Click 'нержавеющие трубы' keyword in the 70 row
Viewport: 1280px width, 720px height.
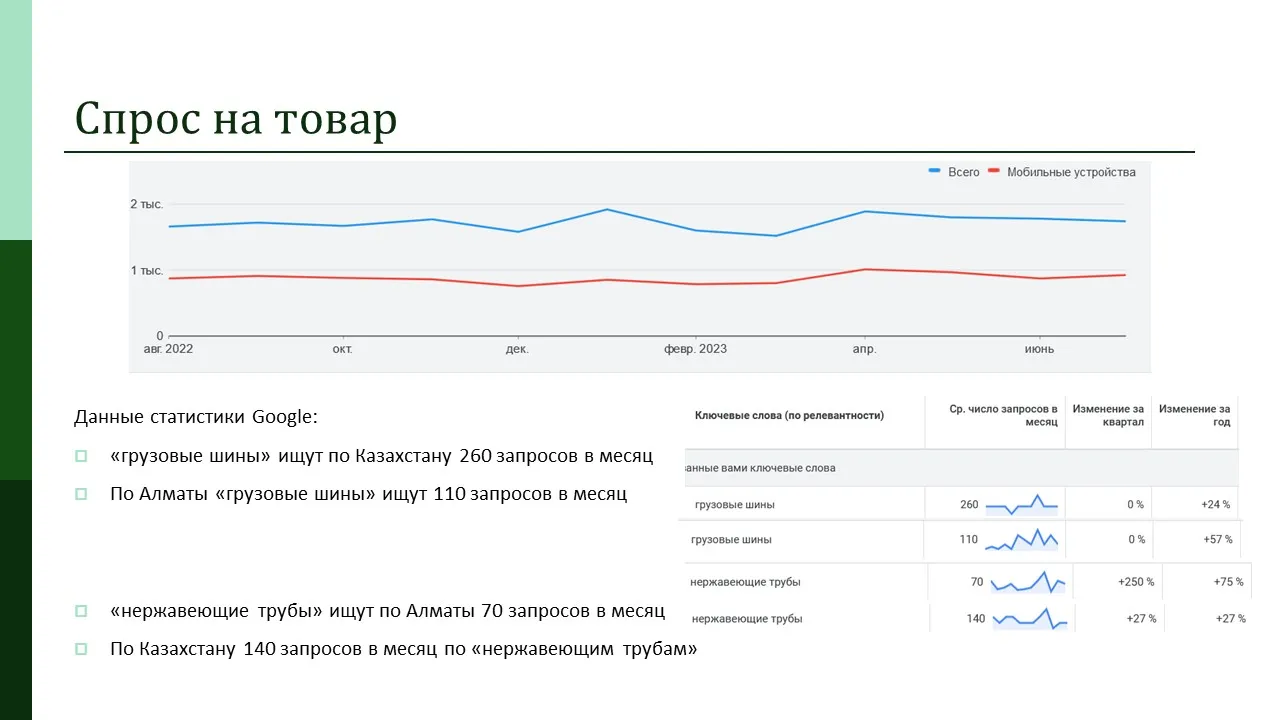click(x=745, y=582)
